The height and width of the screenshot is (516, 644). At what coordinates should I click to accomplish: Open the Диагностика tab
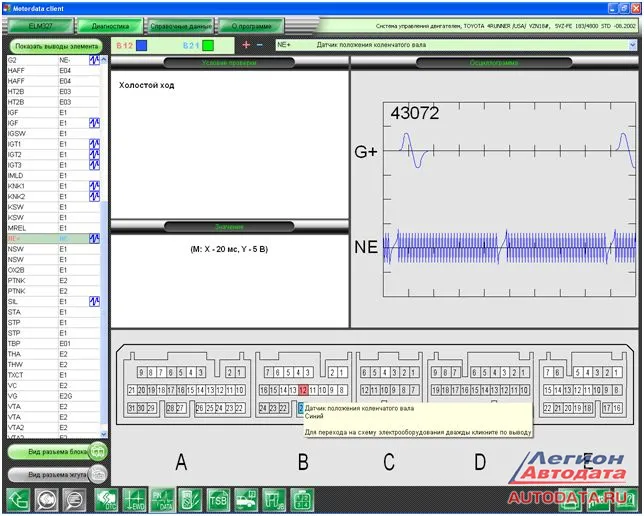point(109,25)
